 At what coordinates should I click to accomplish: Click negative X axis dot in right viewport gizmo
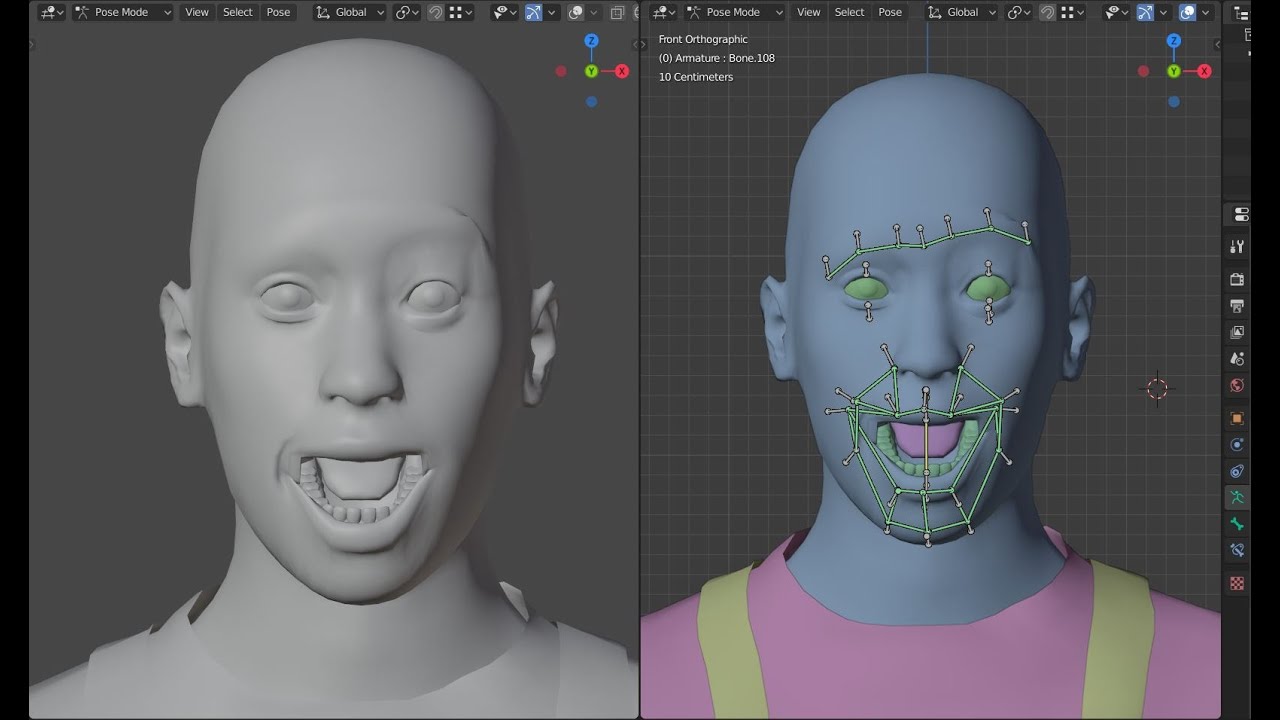pos(1143,71)
